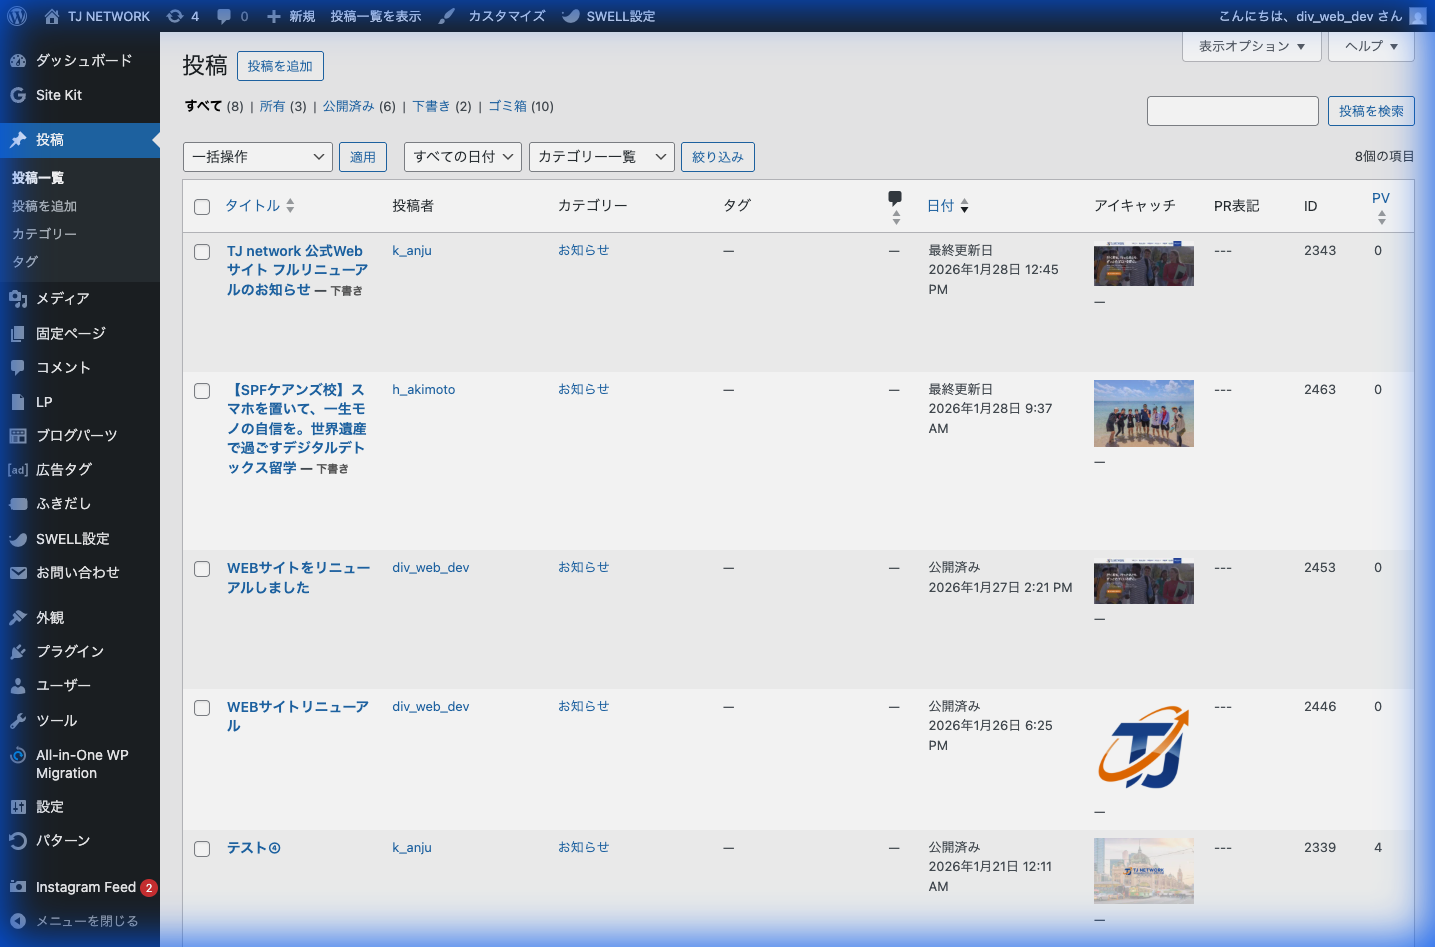Viewport: 1435px width, 947px height.
Task: Toggle the select-all checkbox in table header
Action: pyautogui.click(x=202, y=207)
